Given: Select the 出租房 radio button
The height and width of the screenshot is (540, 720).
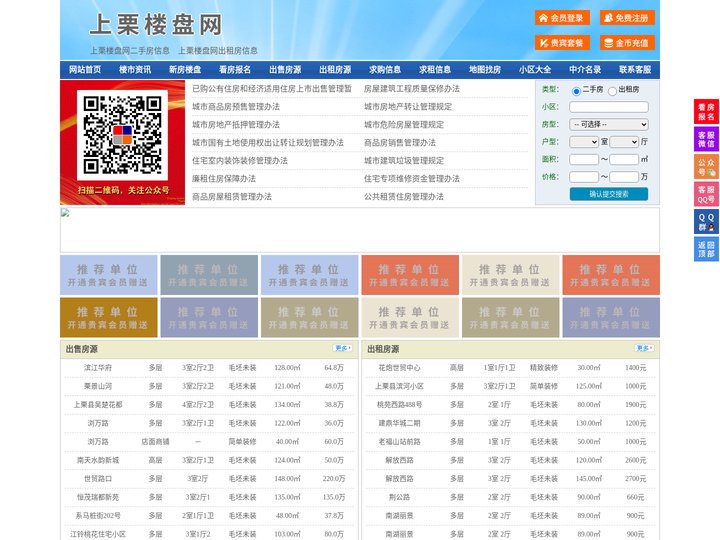Looking at the screenshot, I should pyautogui.click(x=612, y=91).
